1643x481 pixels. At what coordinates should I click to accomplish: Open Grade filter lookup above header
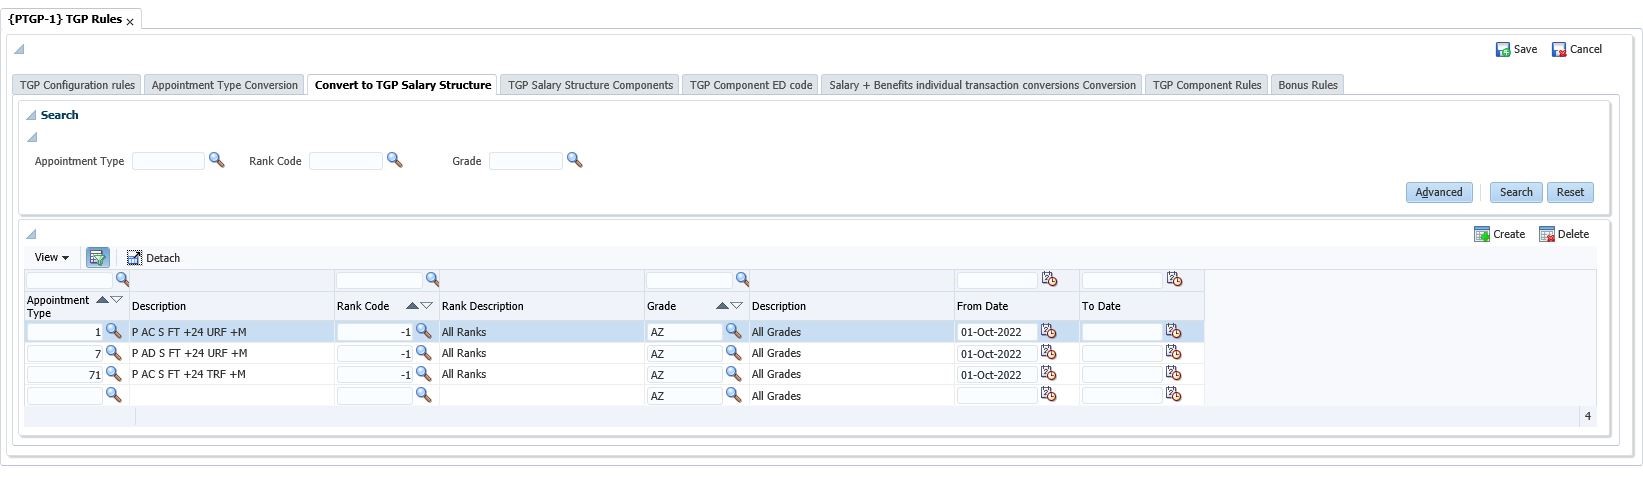point(742,280)
